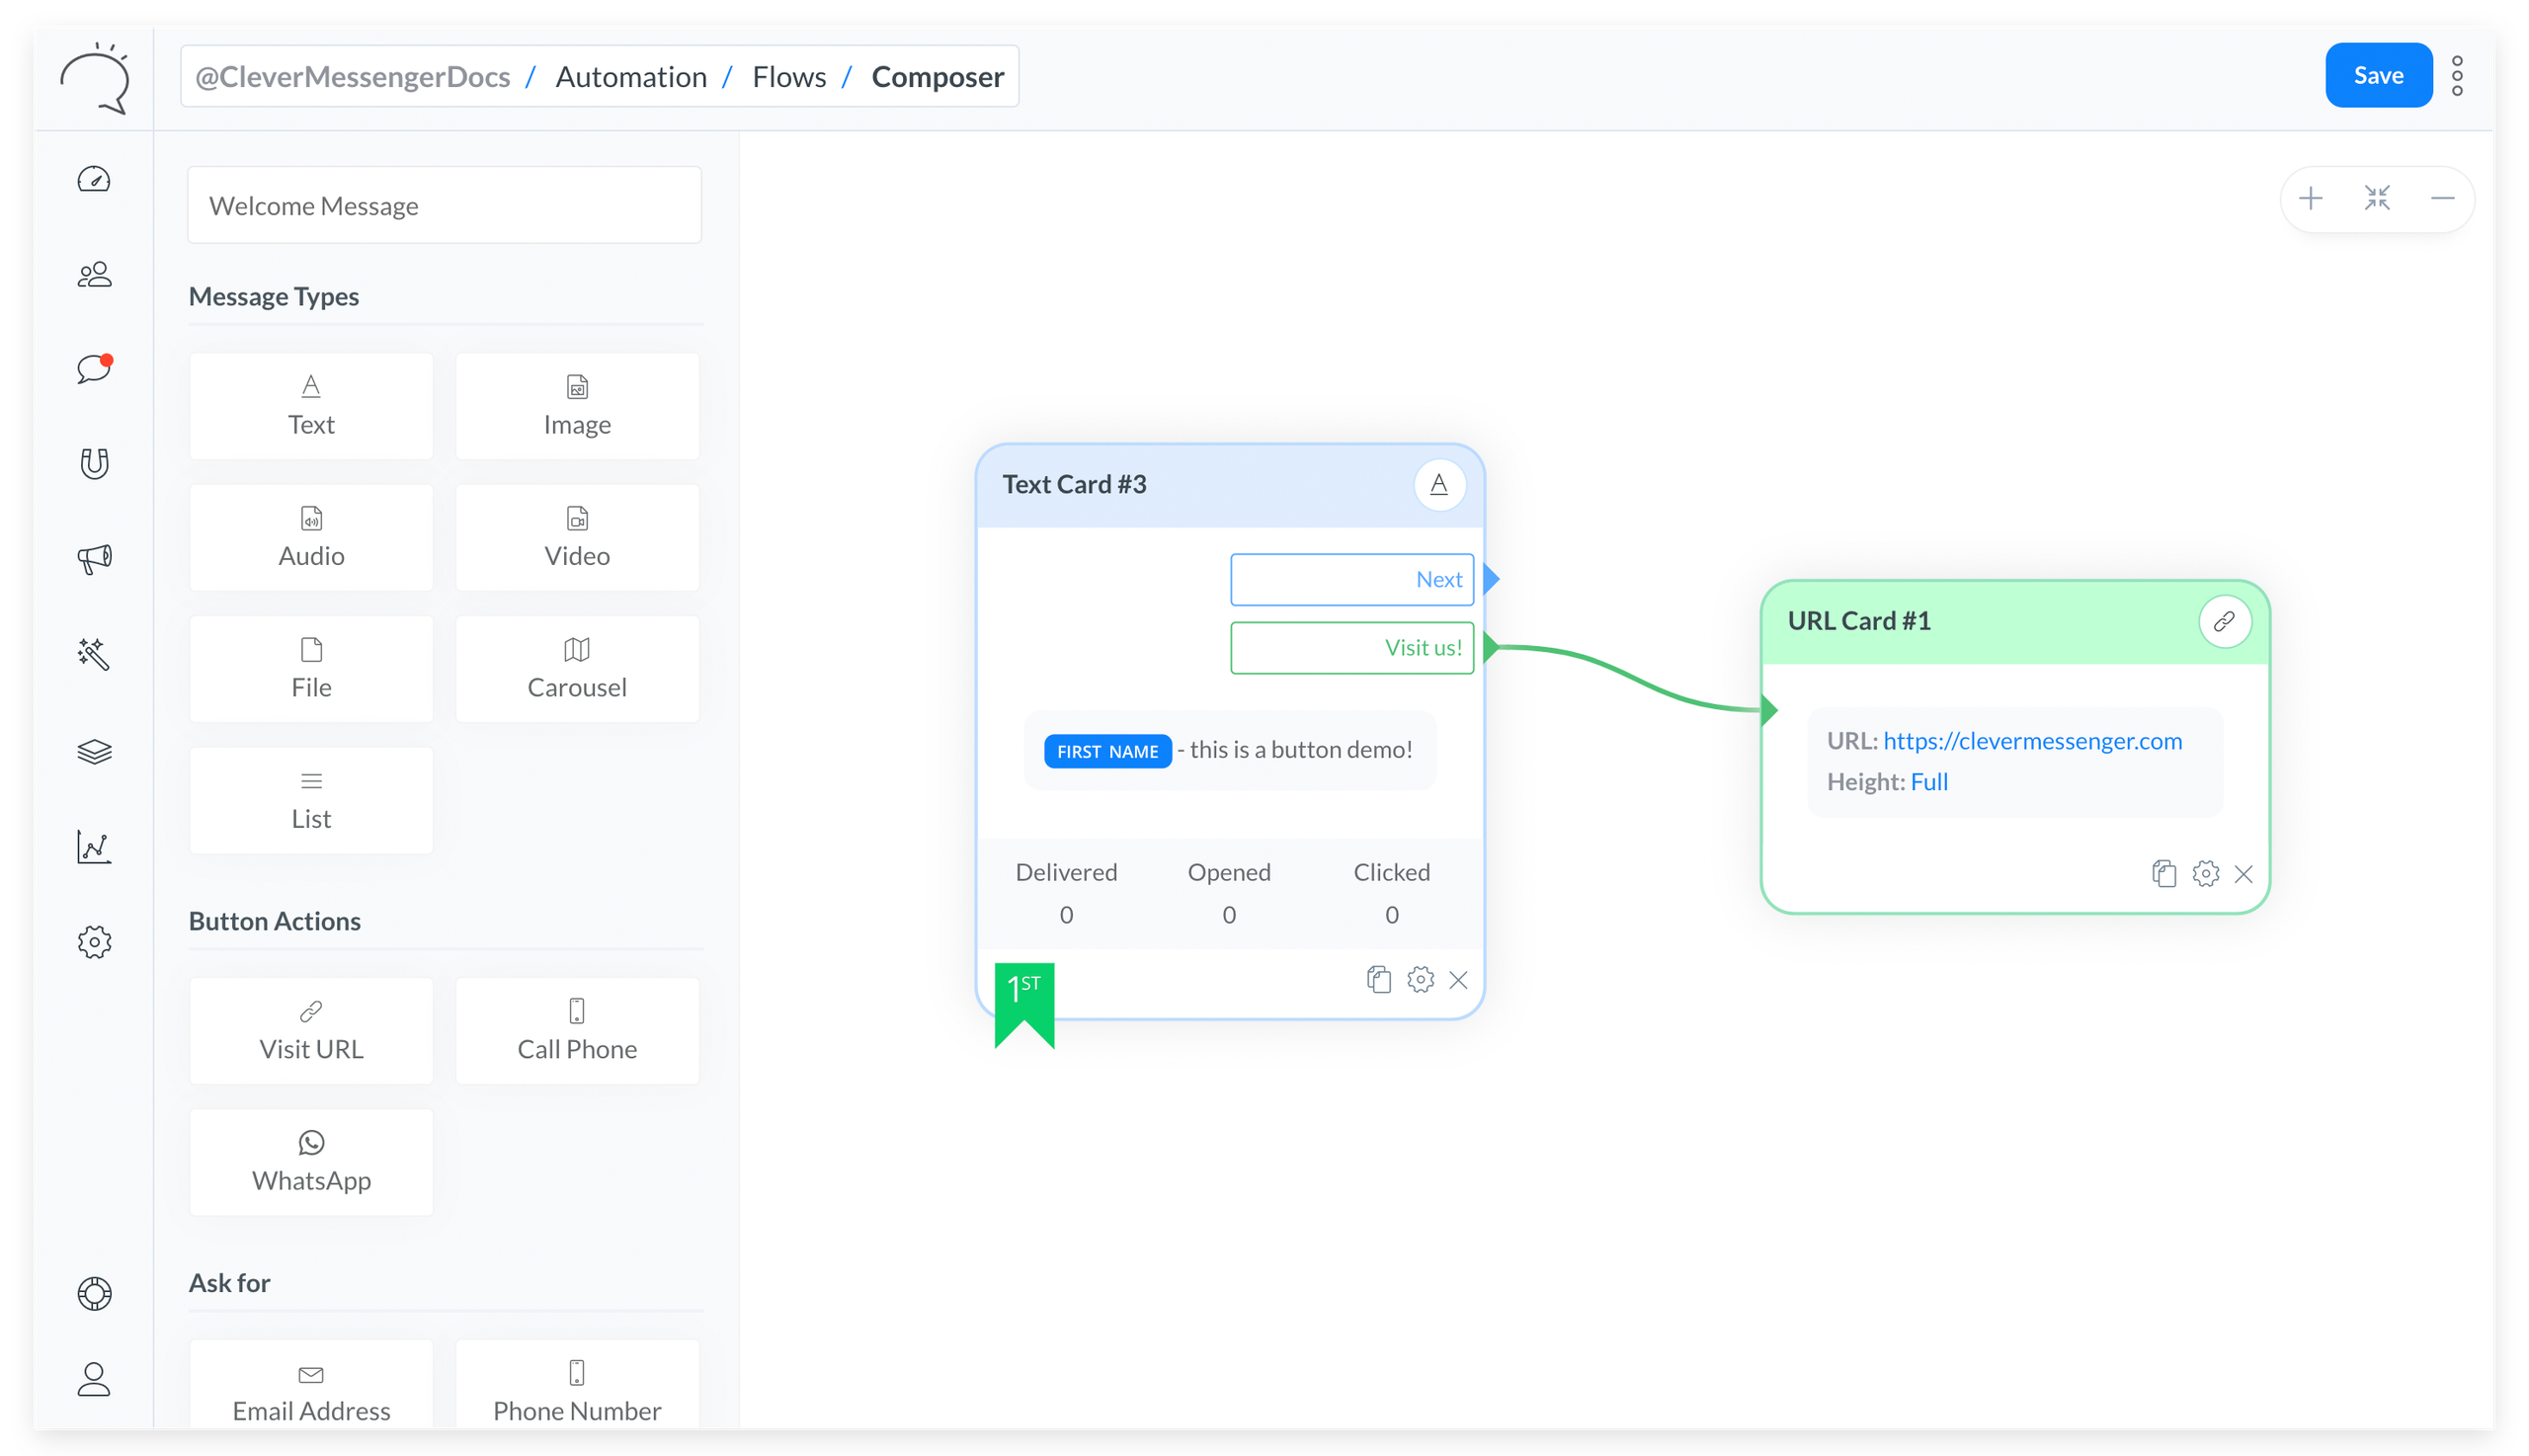Image resolution: width=2529 pixels, height=1456 pixels.
Task: Delete URL Card #1 with the X icon
Action: coord(2243,874)
